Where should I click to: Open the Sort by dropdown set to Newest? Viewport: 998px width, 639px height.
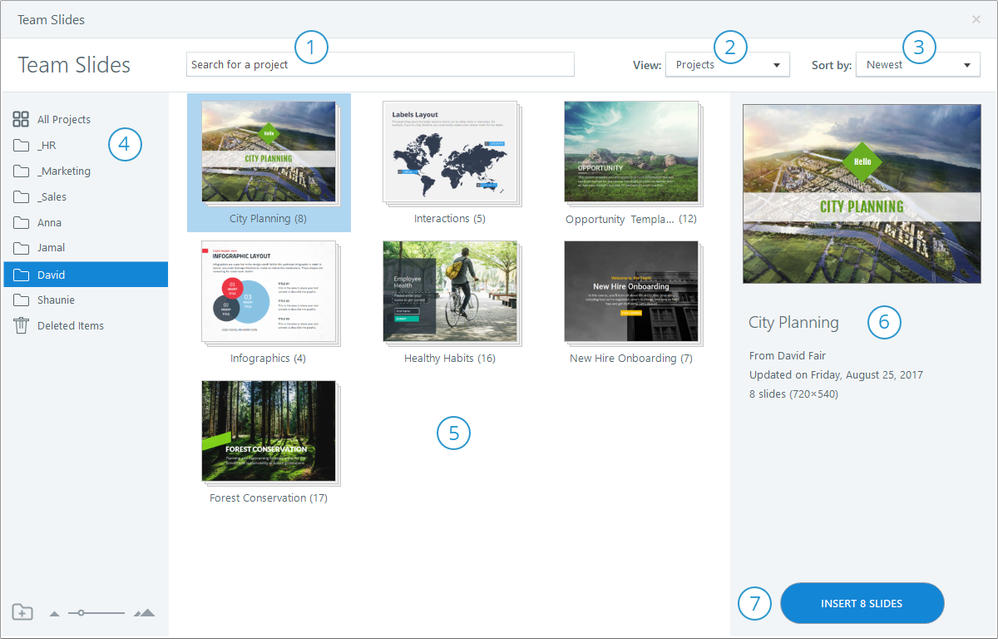pyautogui.click(x=918, y=65)
